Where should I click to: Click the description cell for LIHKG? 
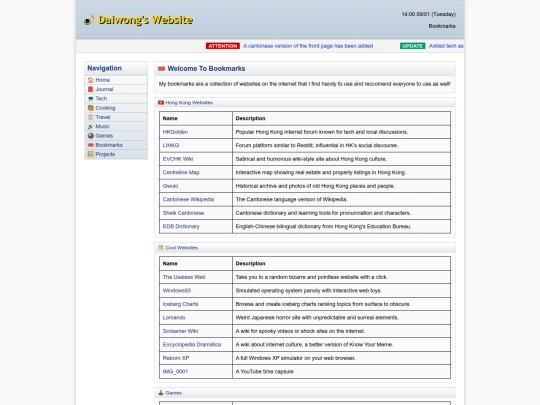[x=341, y=145]
